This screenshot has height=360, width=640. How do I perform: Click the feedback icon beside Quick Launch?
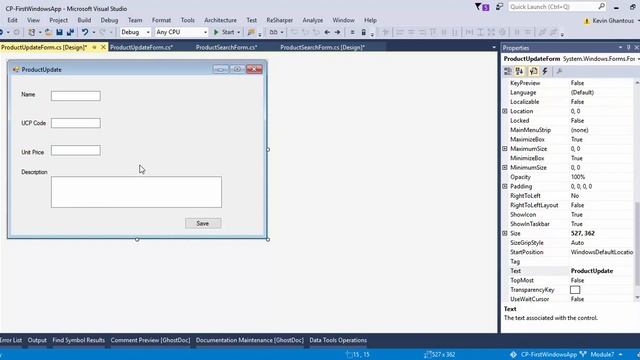click(500, 7)
